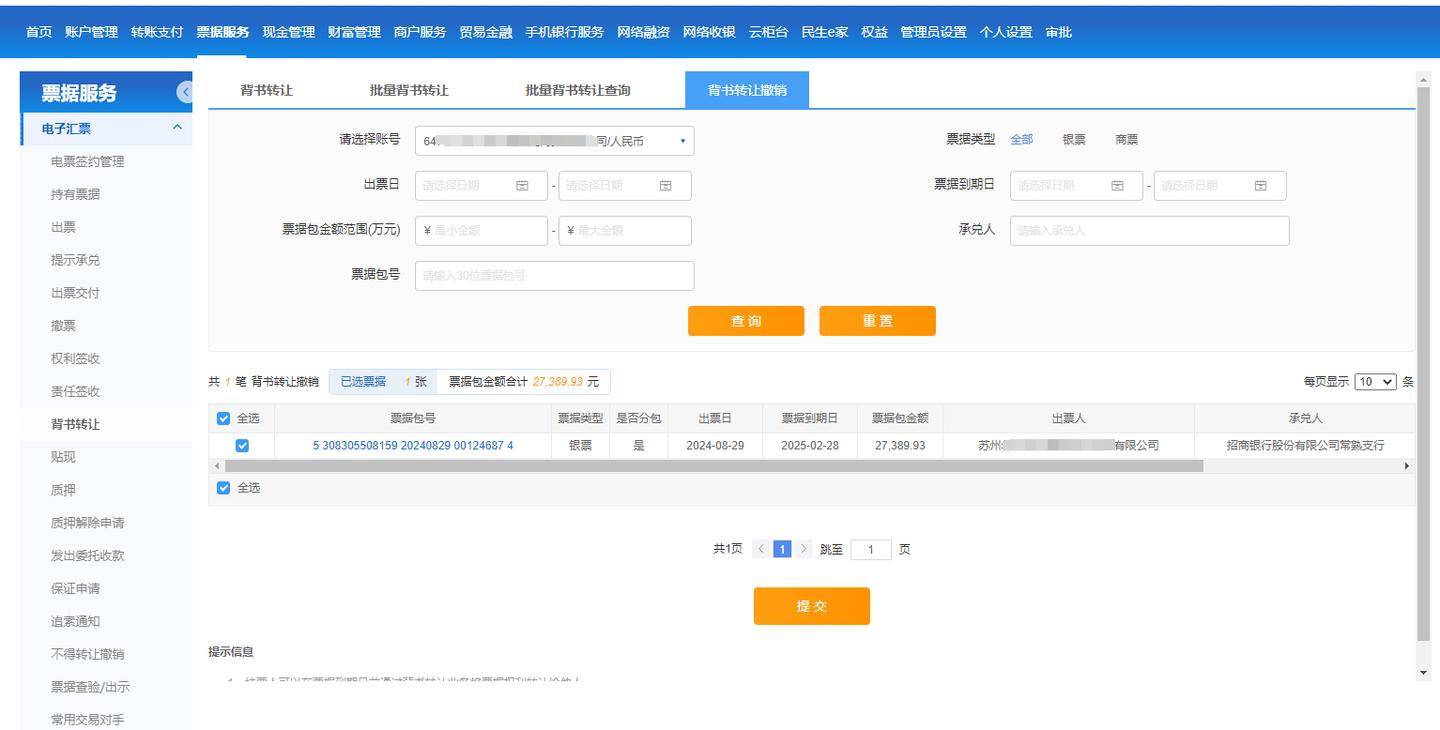Open calendar icon for 出票日 end date
The image size is (1440, 730).
(665, 186)
